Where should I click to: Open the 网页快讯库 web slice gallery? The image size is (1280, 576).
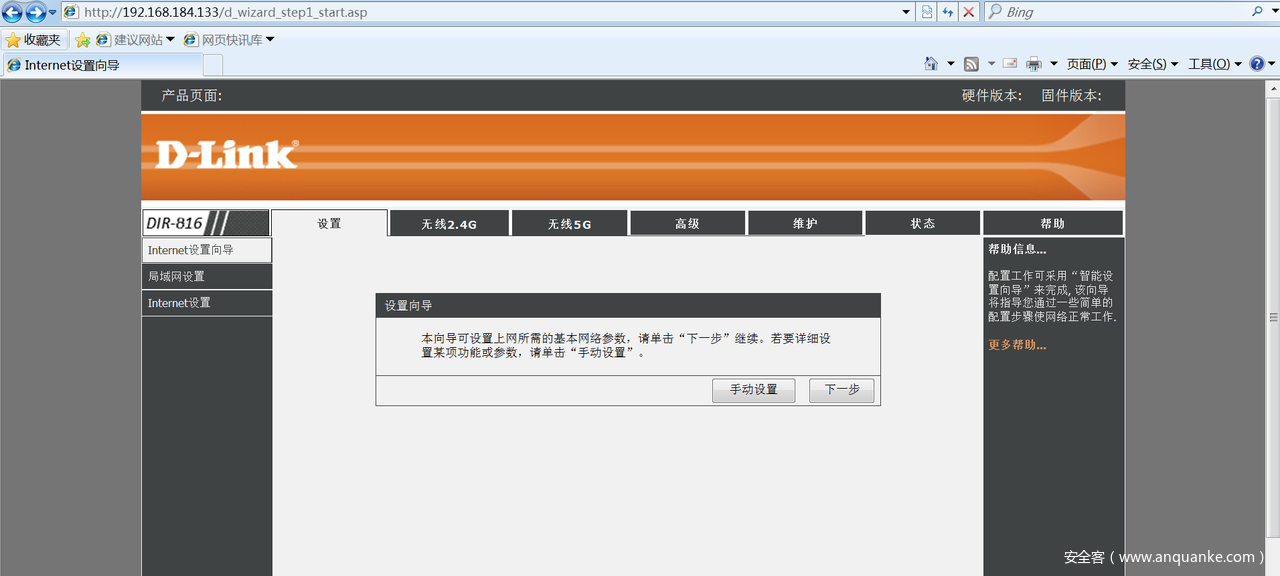(229, 40)
